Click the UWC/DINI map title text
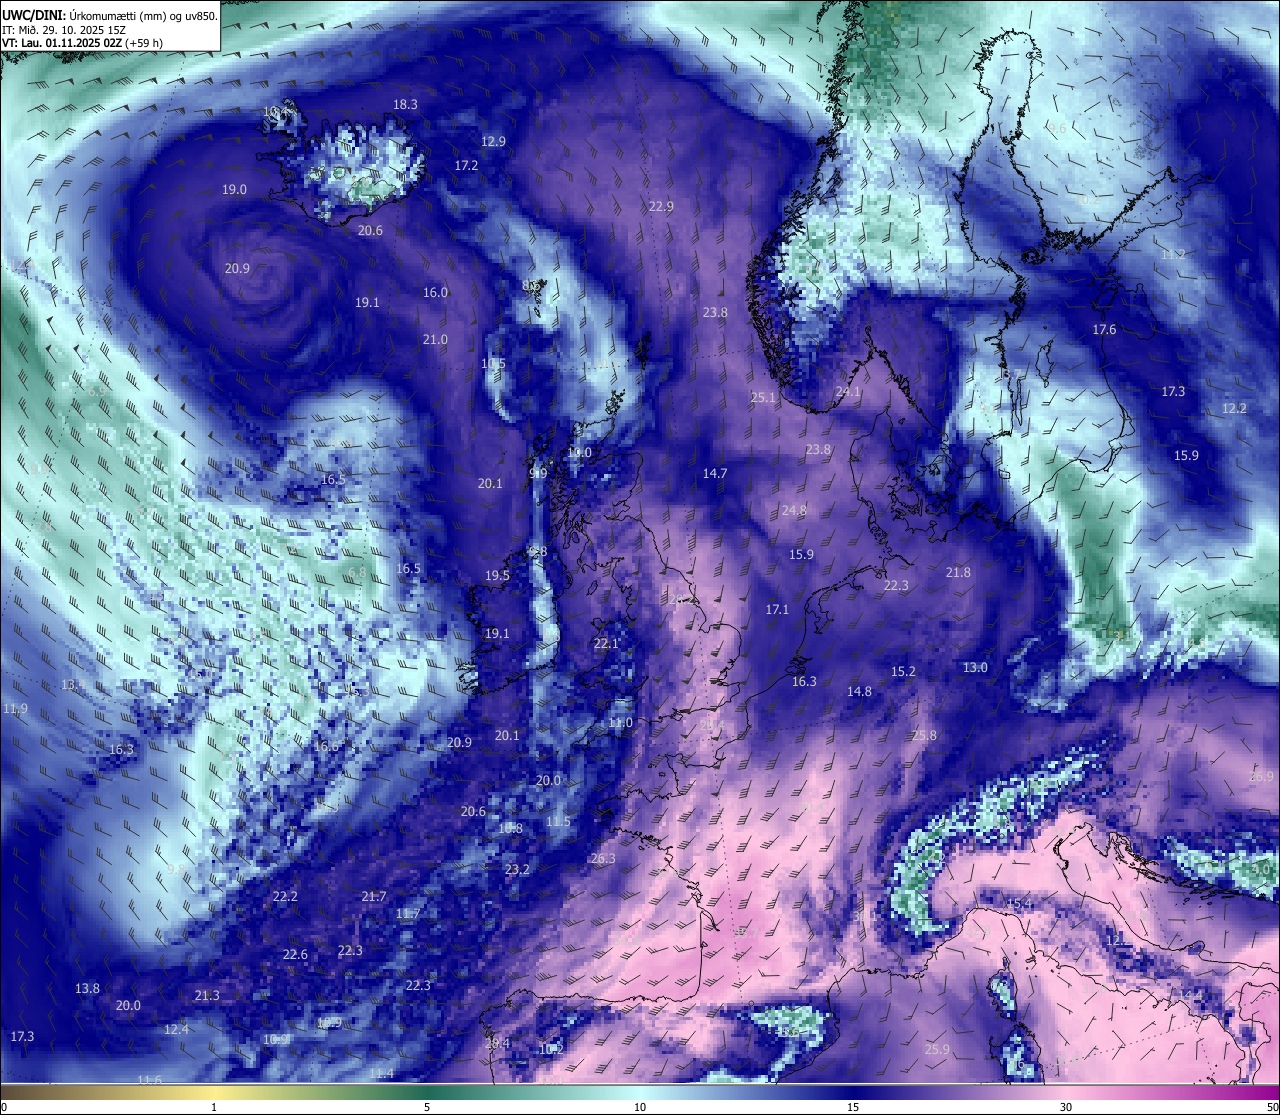1280x1115 pixels. coord(110,15)
